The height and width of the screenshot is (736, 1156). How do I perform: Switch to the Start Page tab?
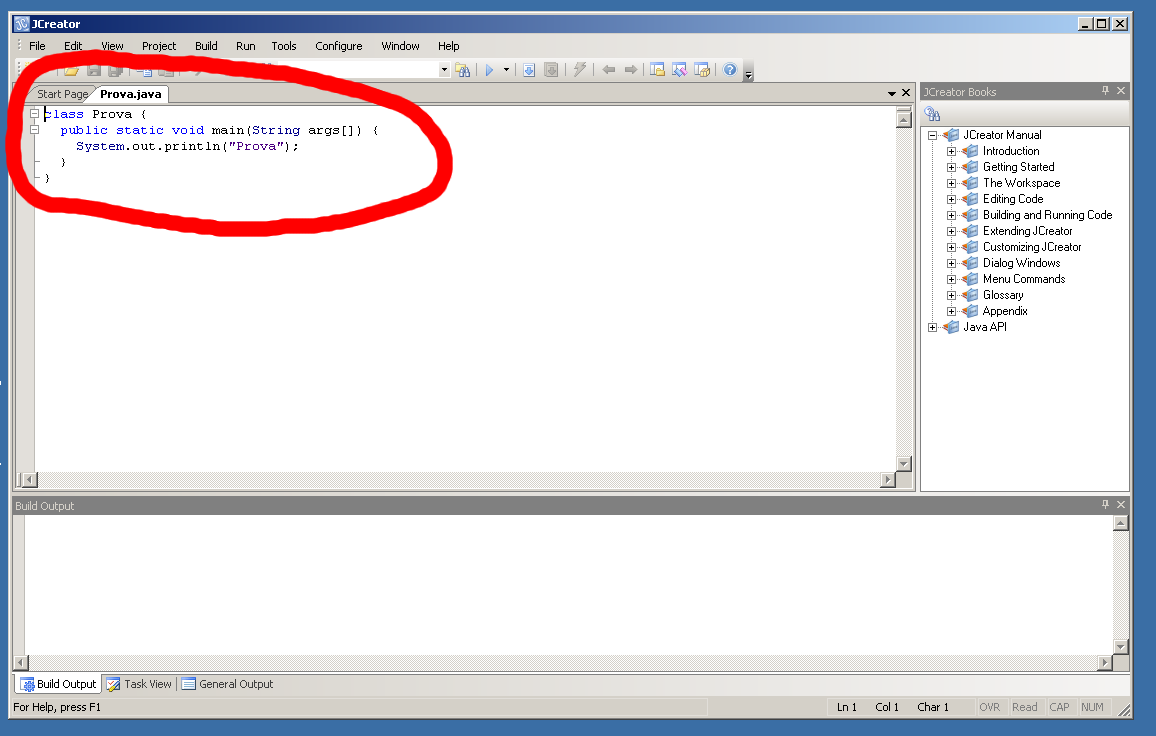click(x=62, y=94)
